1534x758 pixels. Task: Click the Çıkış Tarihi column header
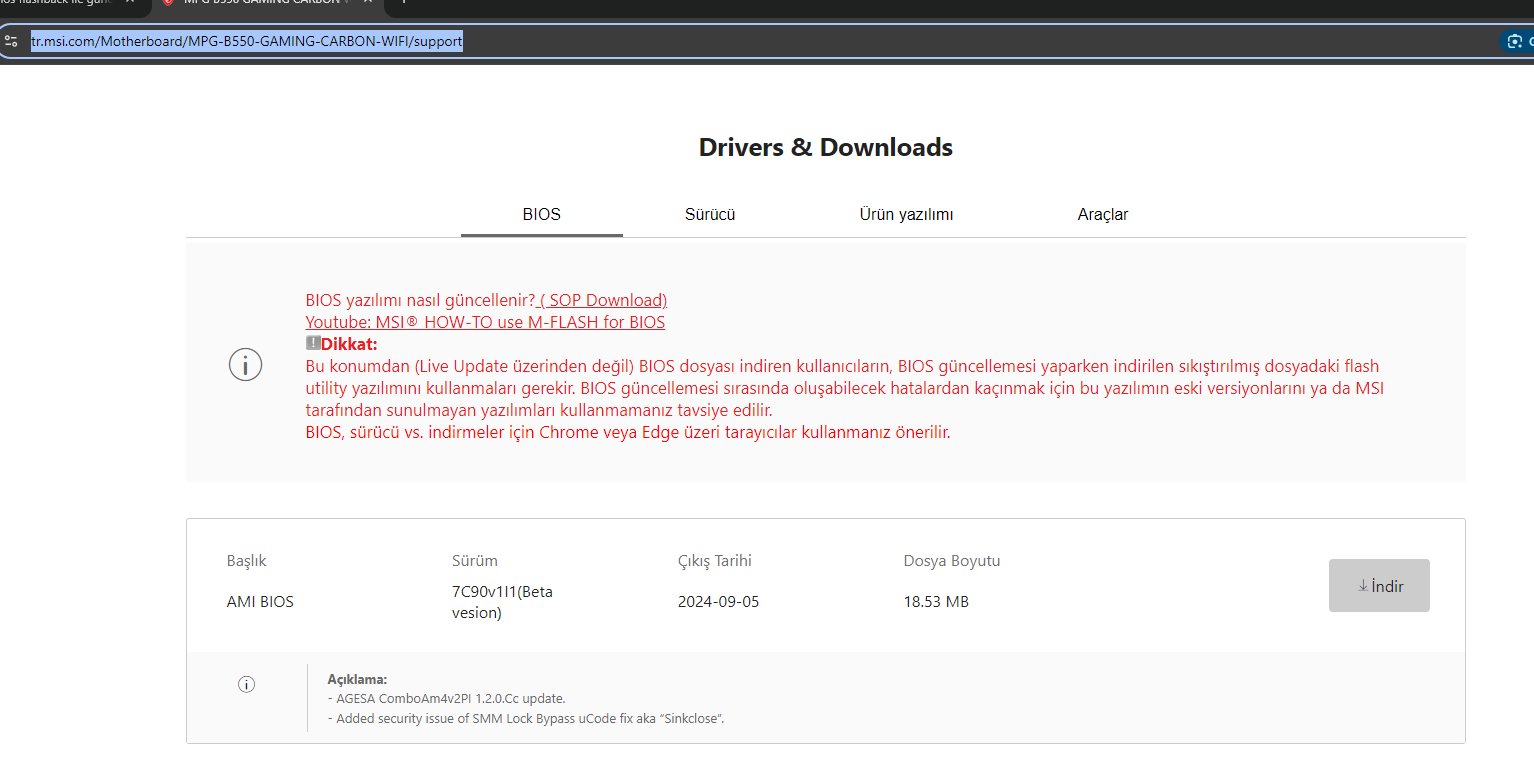point(715,561)
